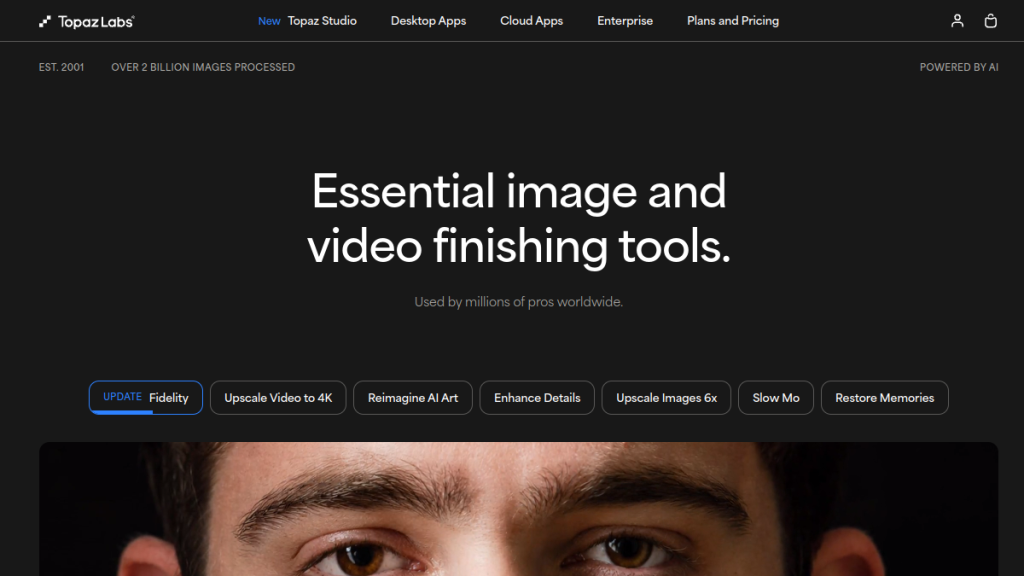This screenshot has width=1024, height=576.
Task: Expand the Desktop Apps menu
Action: click(x=428, y=21)
